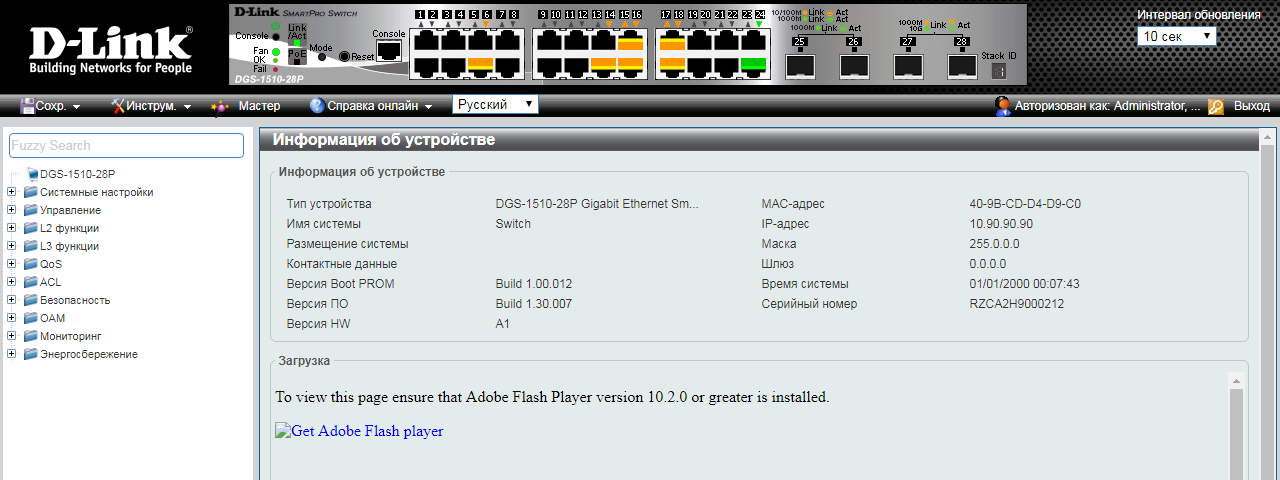Expand the Энергосбережение tree node
Image resolution: width=1280 pixels, height=480 pixels.
[x=11, y=354]
